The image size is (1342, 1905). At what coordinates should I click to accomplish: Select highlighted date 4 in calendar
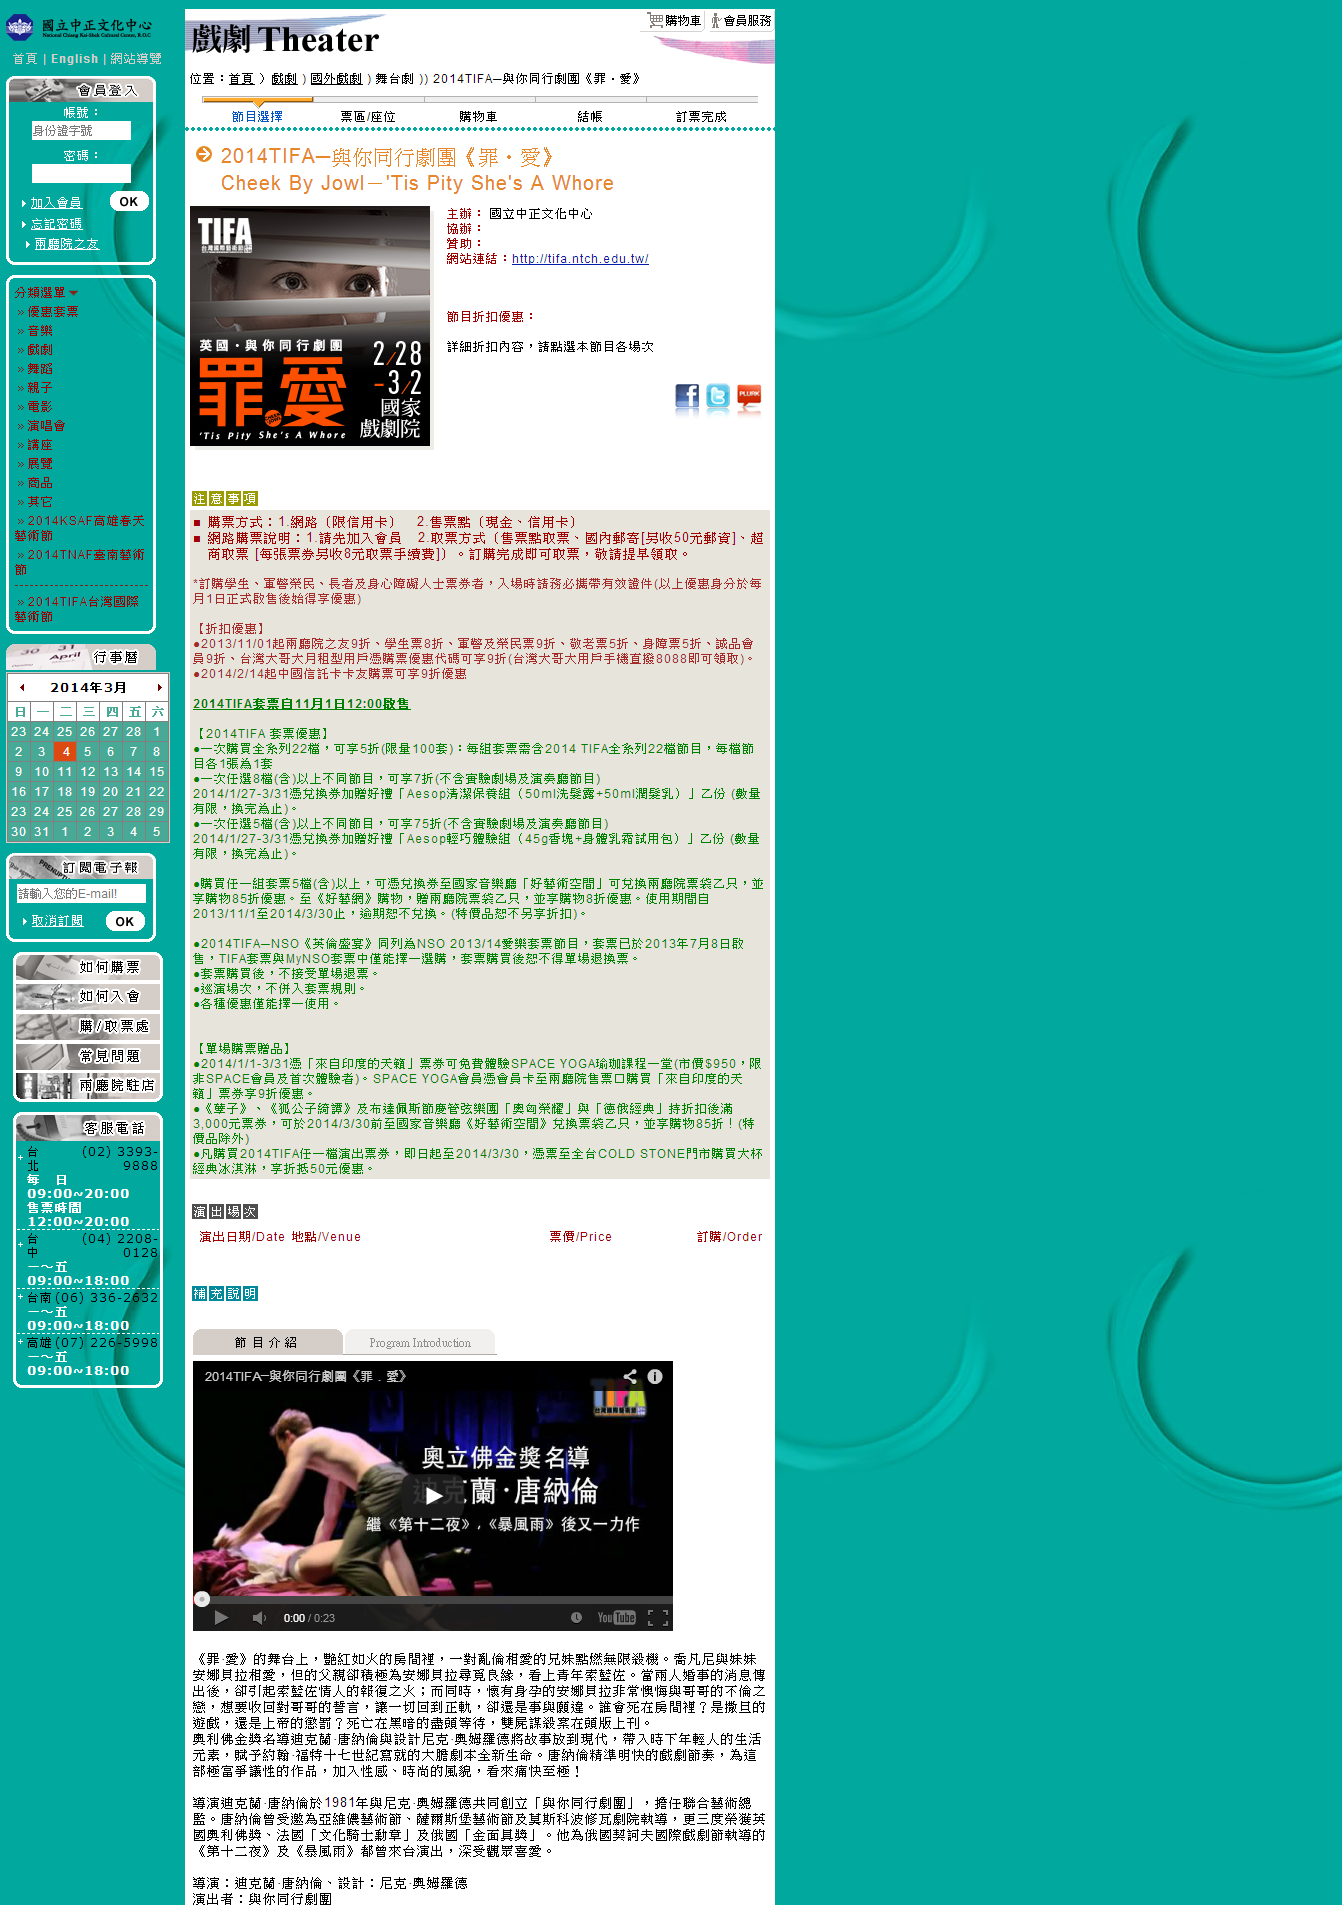(65, 752)
